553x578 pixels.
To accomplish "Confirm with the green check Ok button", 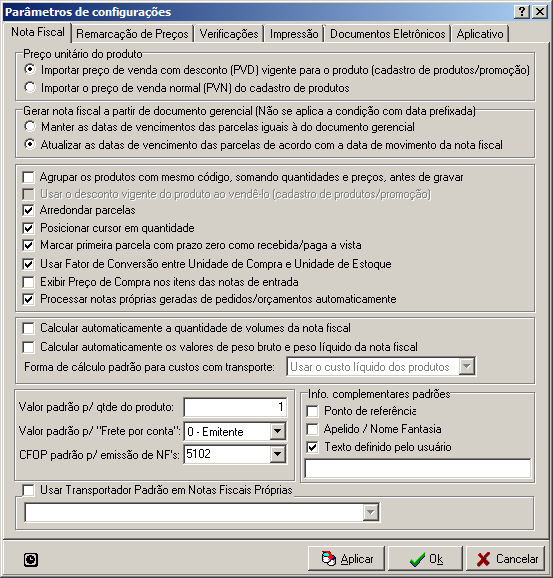I will (x=425, y=559).
